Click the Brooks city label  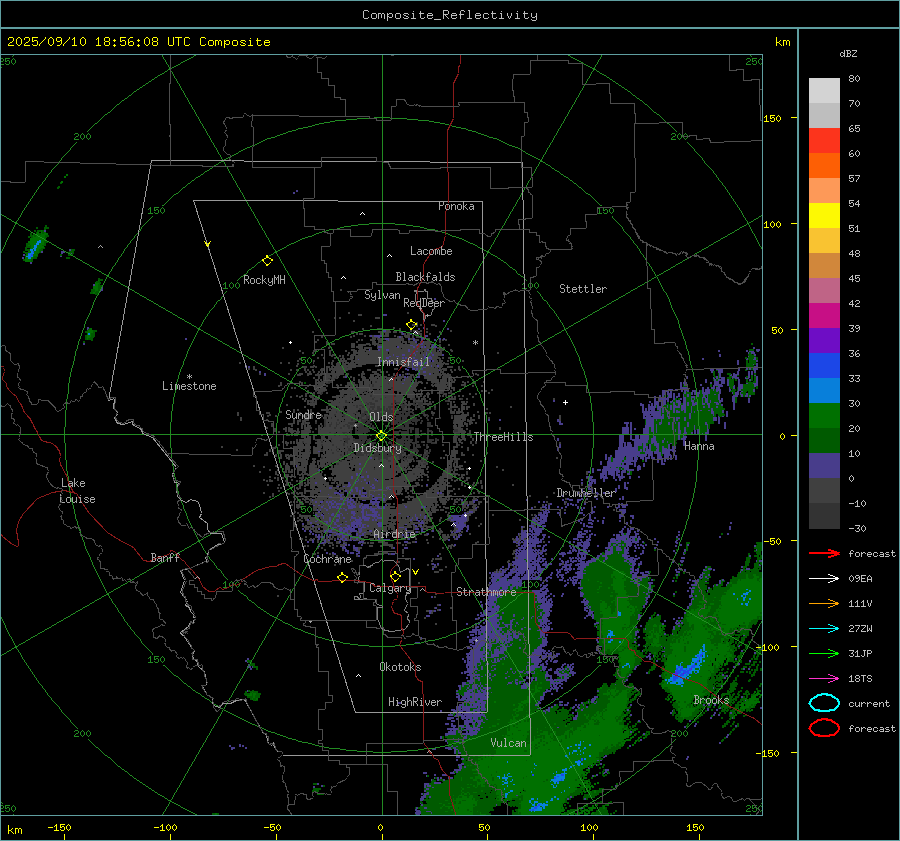pyautogui.click(x=711, y=700)
